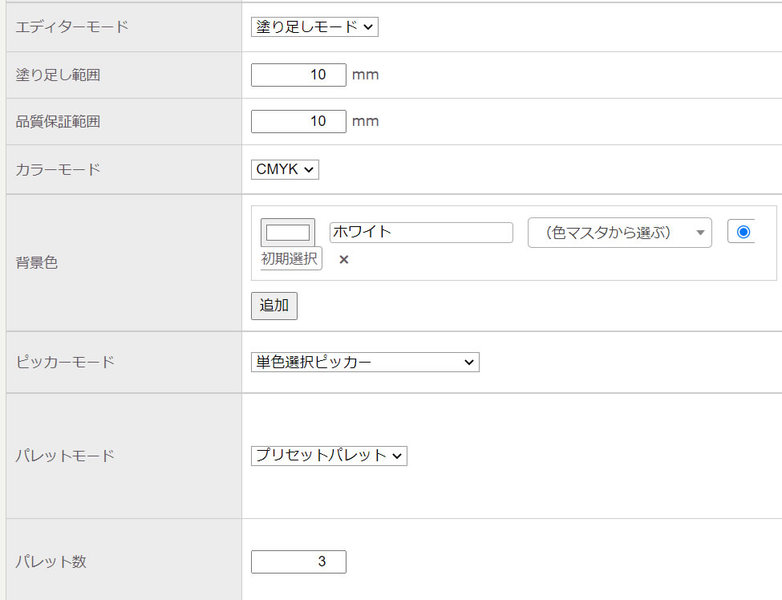
Task: Click the ホワイト color name field
Action: click(x=420, y=232)
